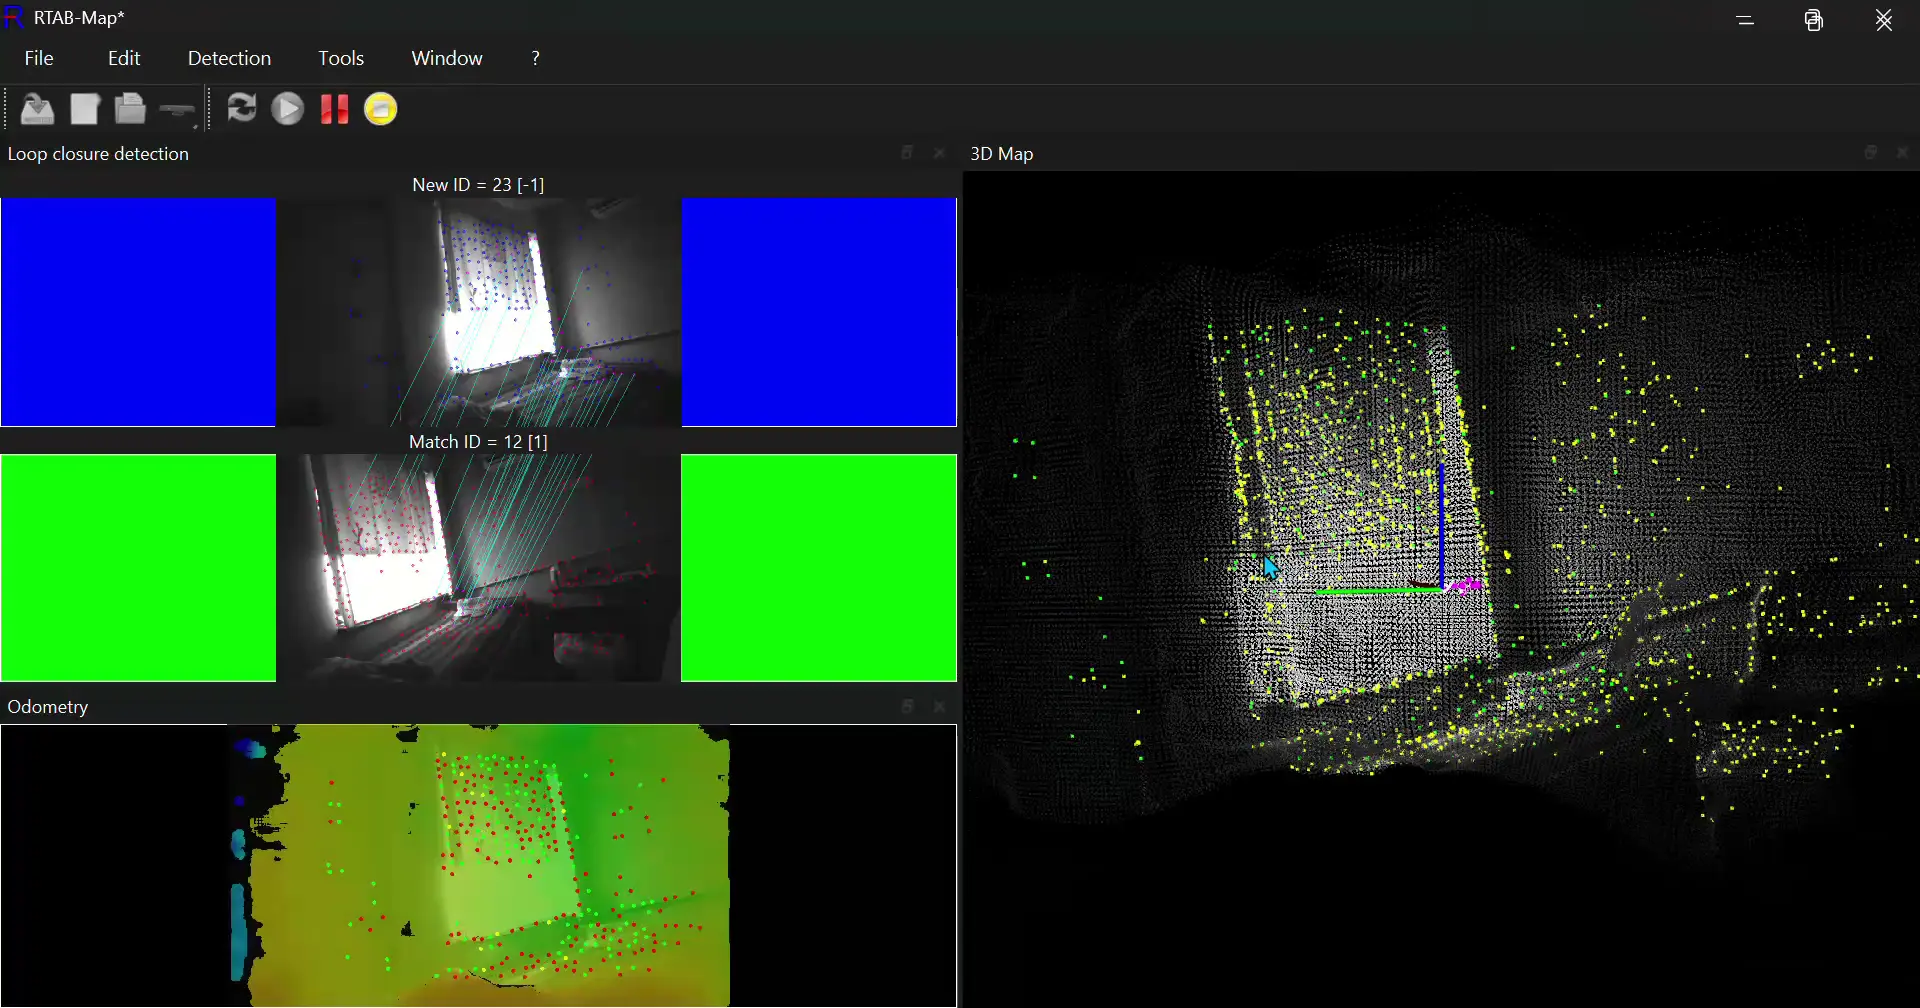Open the ? help menu

point(536,58)
